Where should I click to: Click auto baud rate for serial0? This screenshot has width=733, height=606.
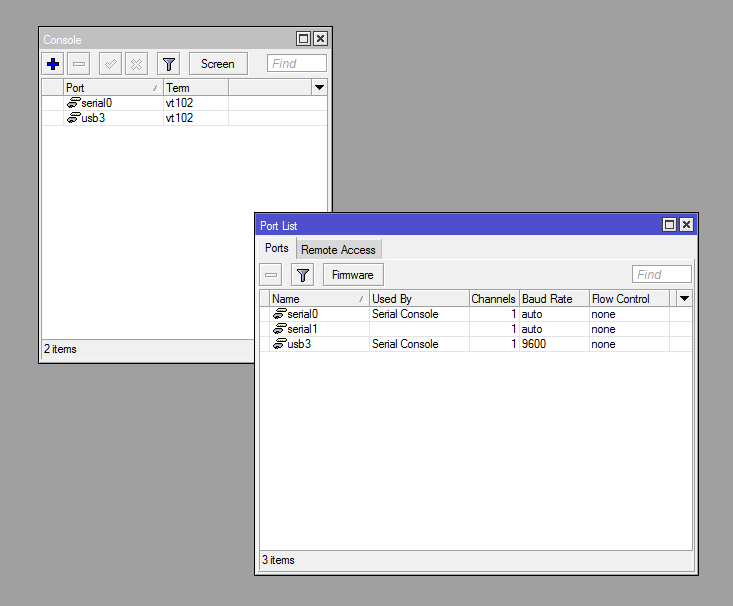(532, 314)
